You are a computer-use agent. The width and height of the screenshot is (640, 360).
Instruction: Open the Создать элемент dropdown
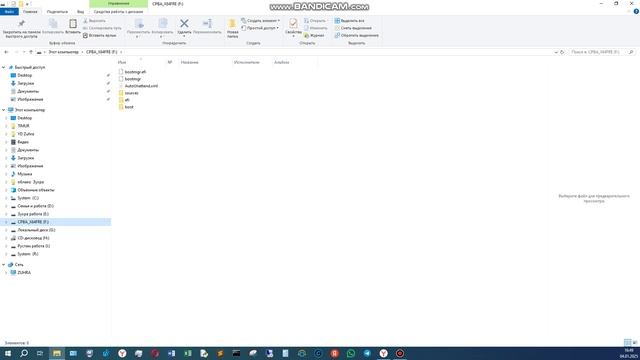[260, 21]
